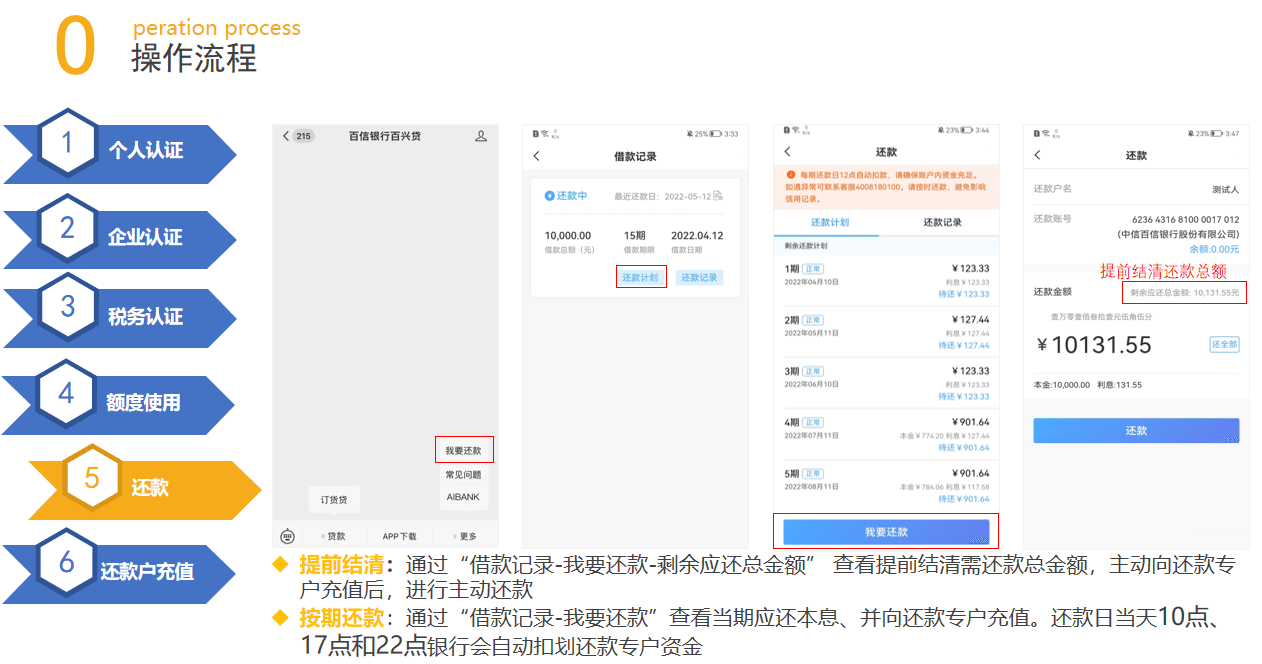1262x664 pixels.
Task: Tap the back arrow beside 215 badge
Action: pos(285,136)
